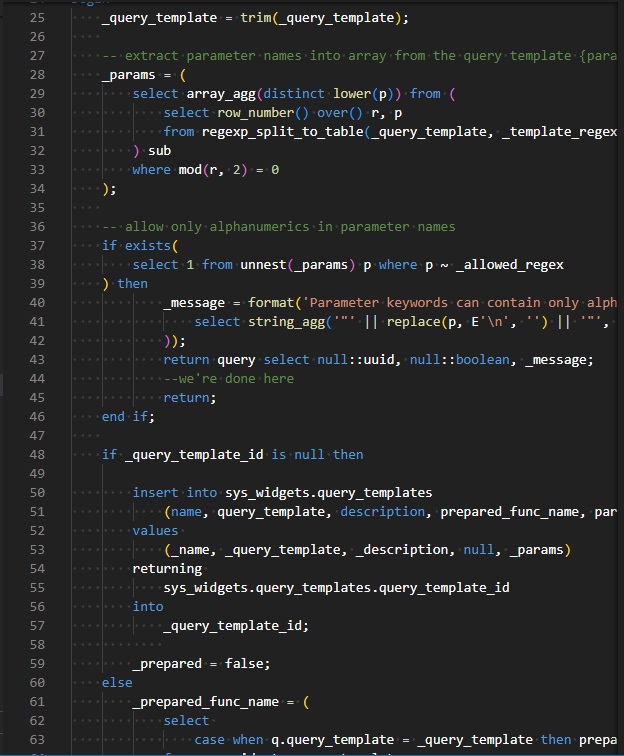
Task: Click 'string_agg' on line 41
Action: coord(287,321)
